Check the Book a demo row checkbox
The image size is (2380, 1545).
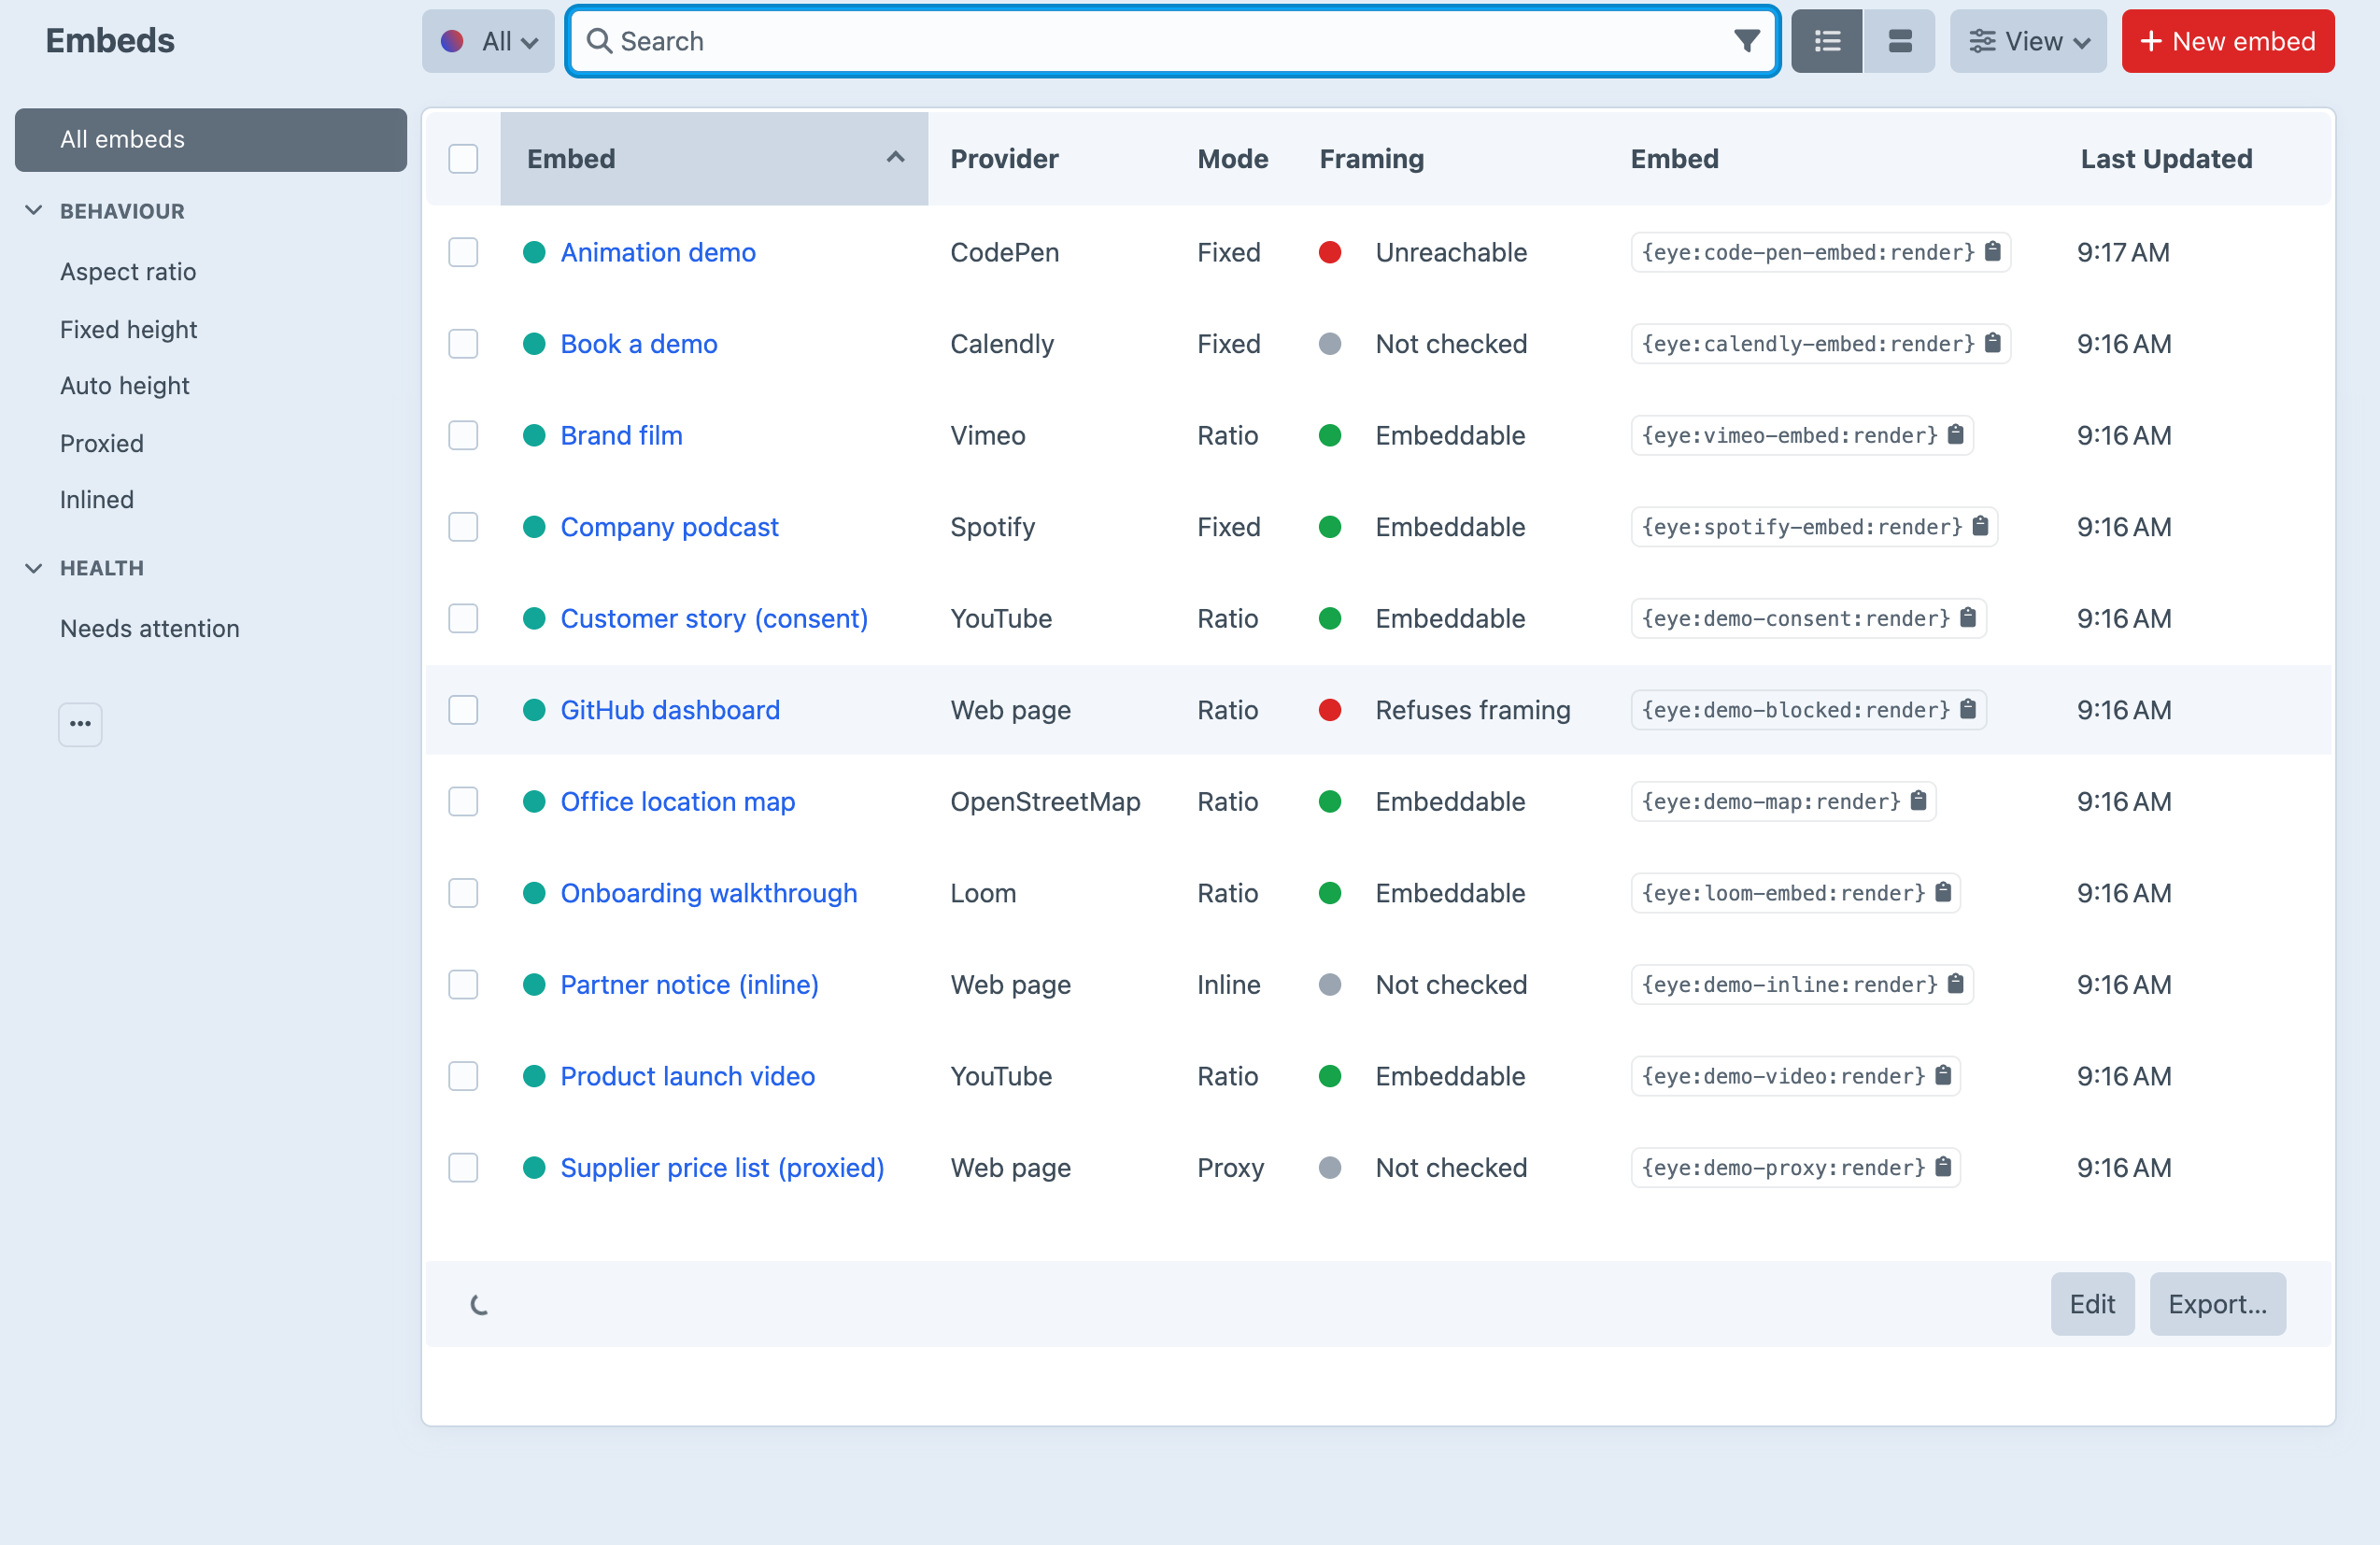[463, 344]
